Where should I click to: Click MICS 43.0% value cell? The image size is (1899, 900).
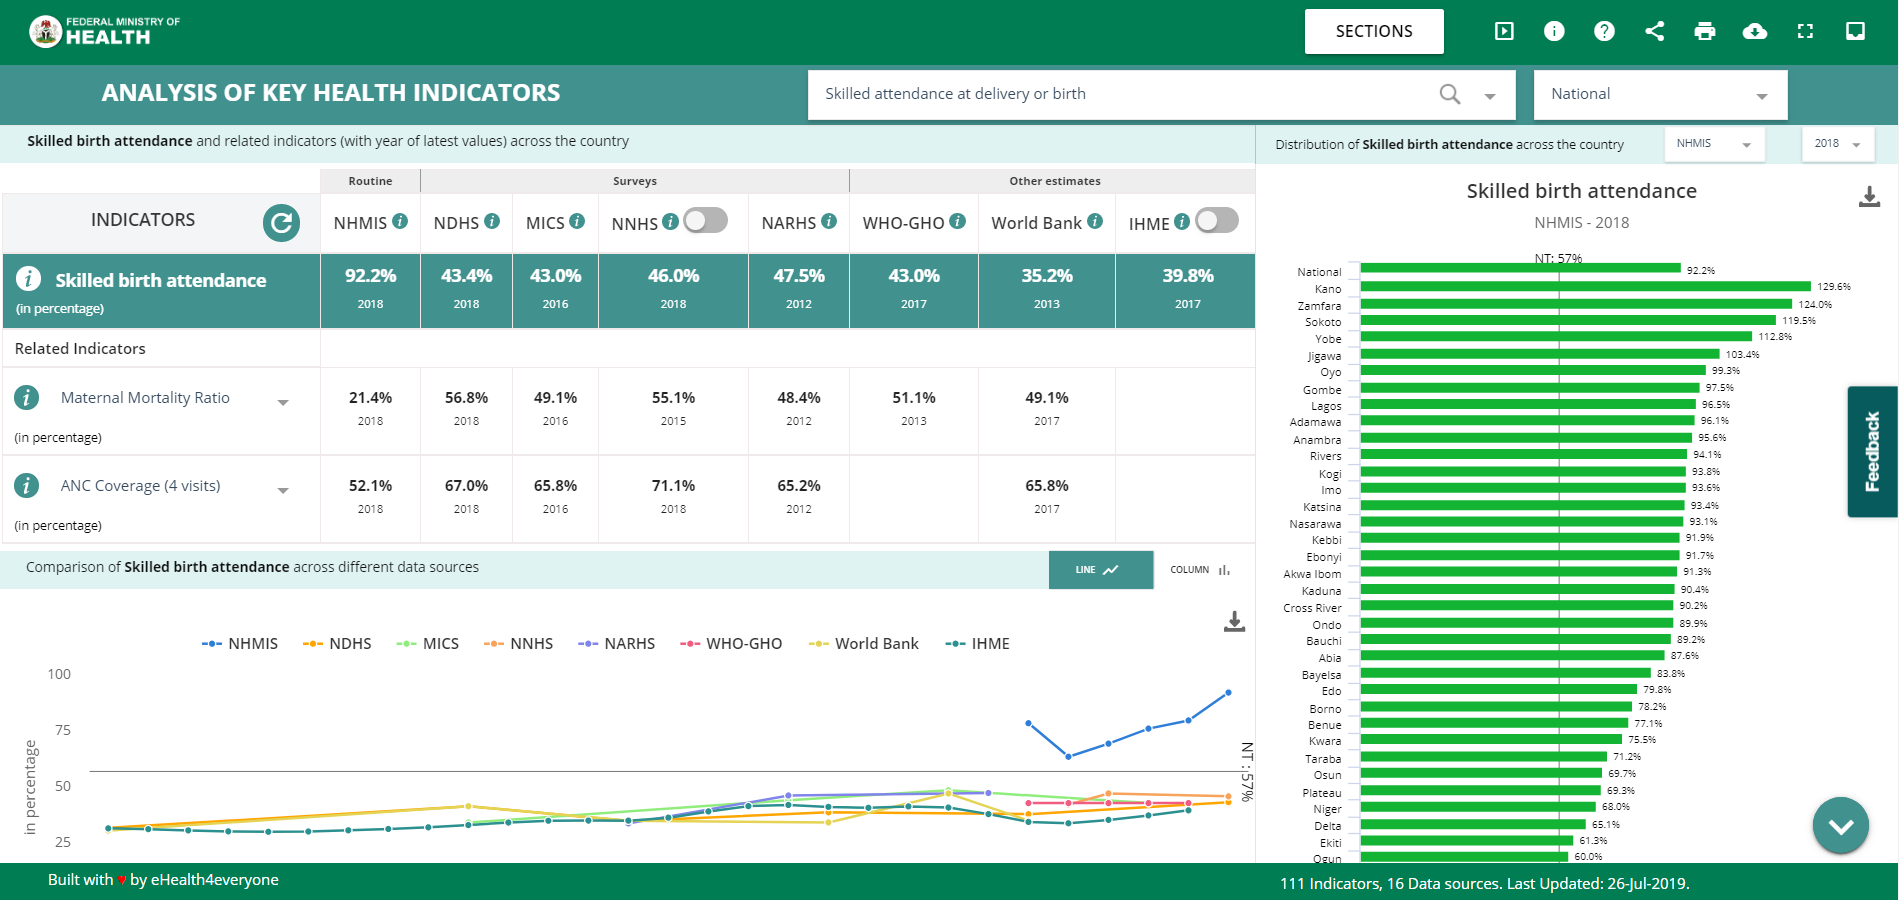(x=555, y=290)
